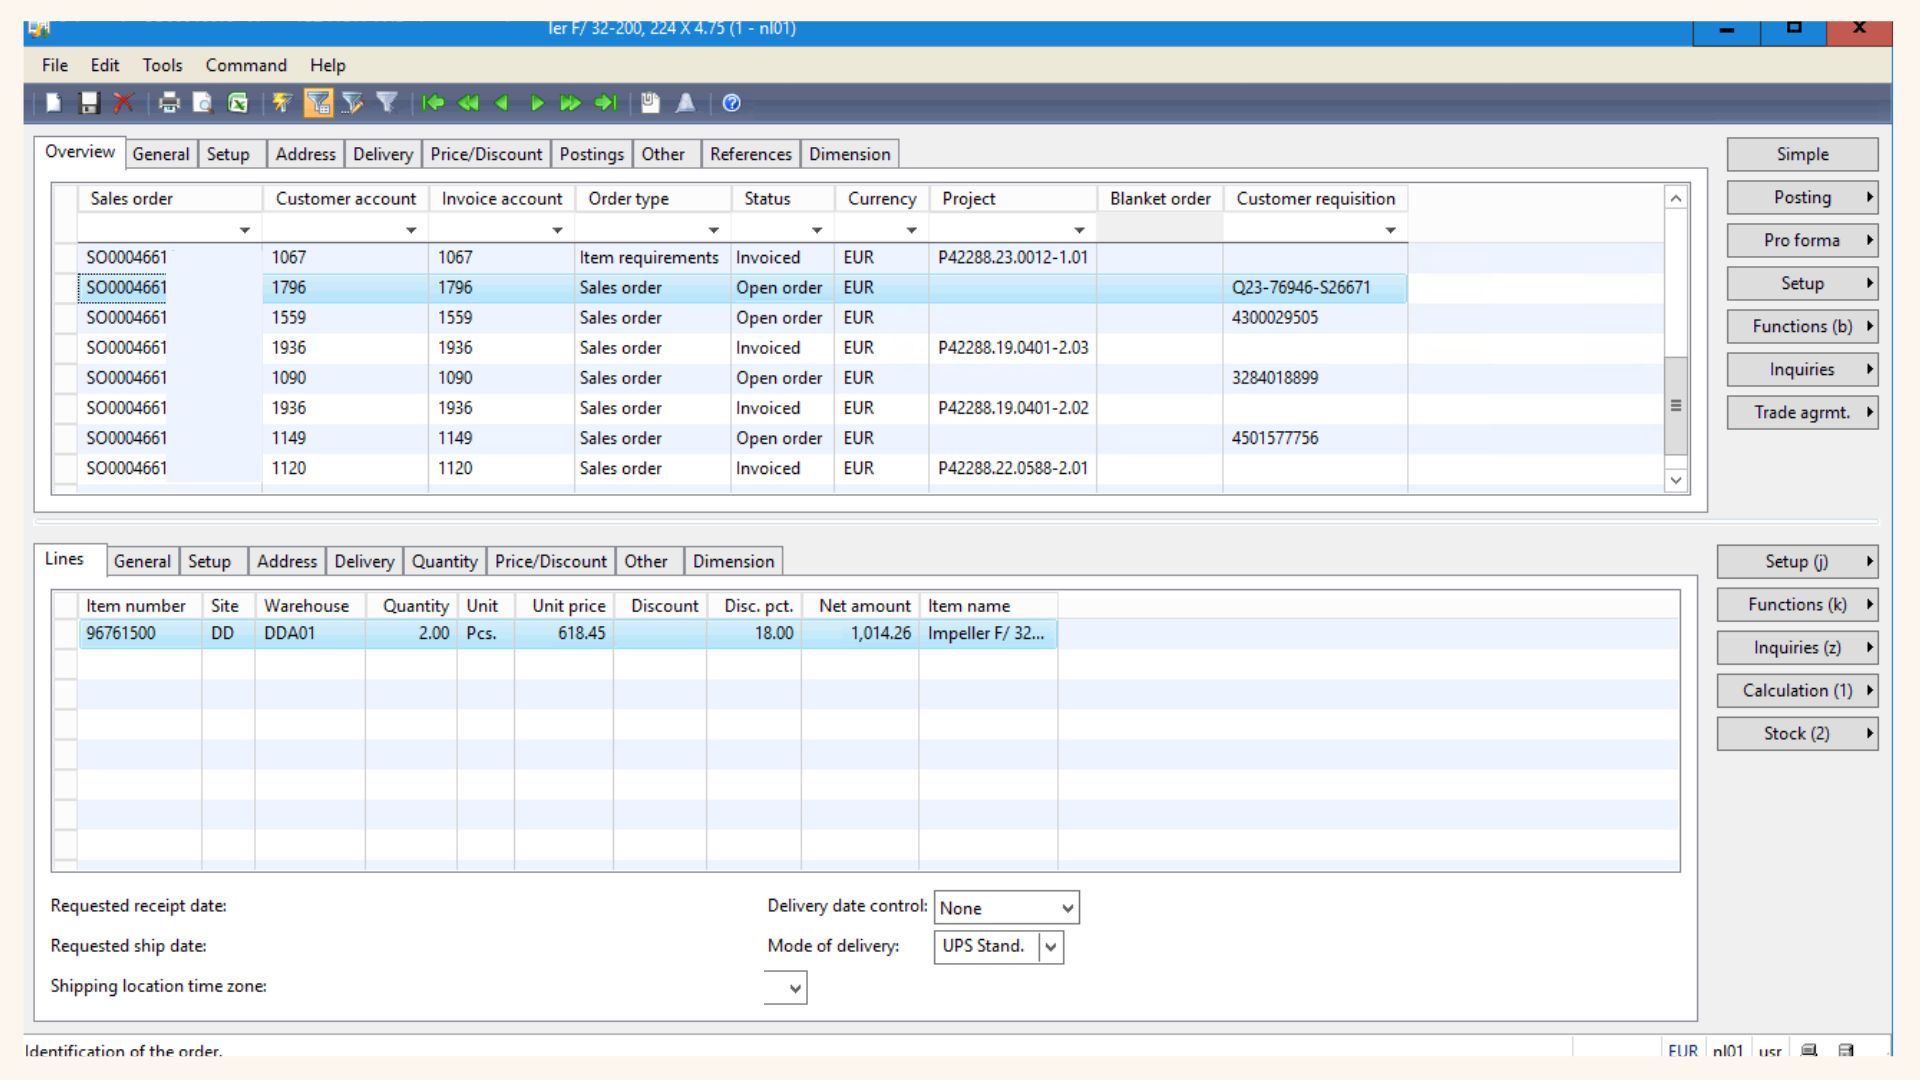Expand the Delivery date control dropdown
This screenshot has width=1920, height=1080.
pos(1067,908)
